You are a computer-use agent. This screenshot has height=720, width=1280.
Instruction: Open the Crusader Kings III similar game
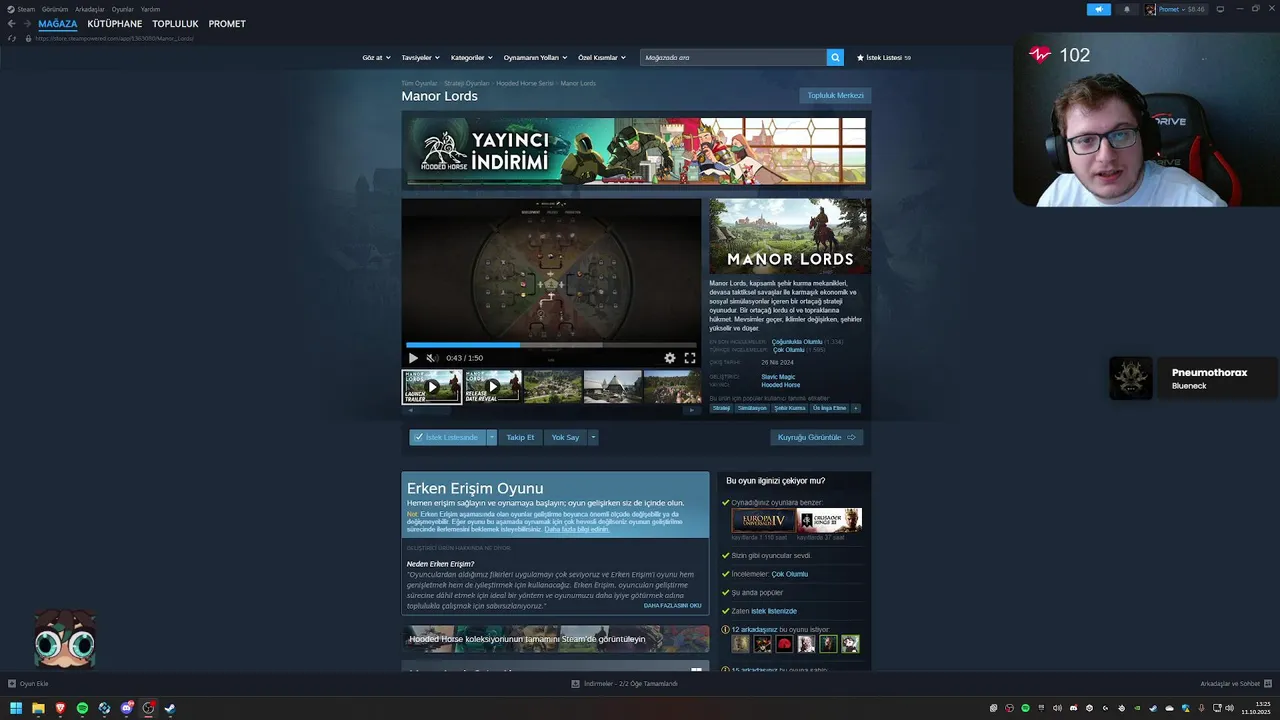coord(829,520)
